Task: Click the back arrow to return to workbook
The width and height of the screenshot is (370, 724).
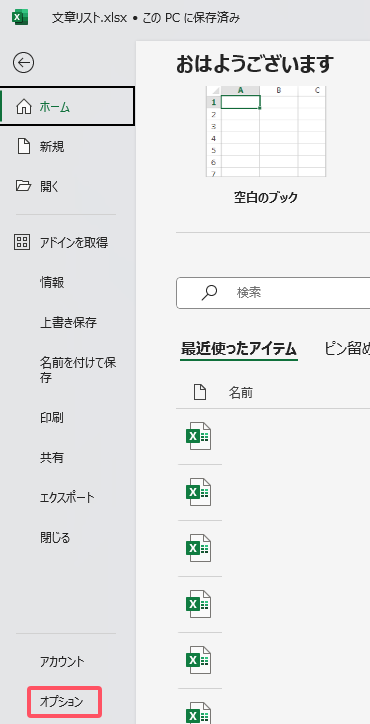Action: 24,62
